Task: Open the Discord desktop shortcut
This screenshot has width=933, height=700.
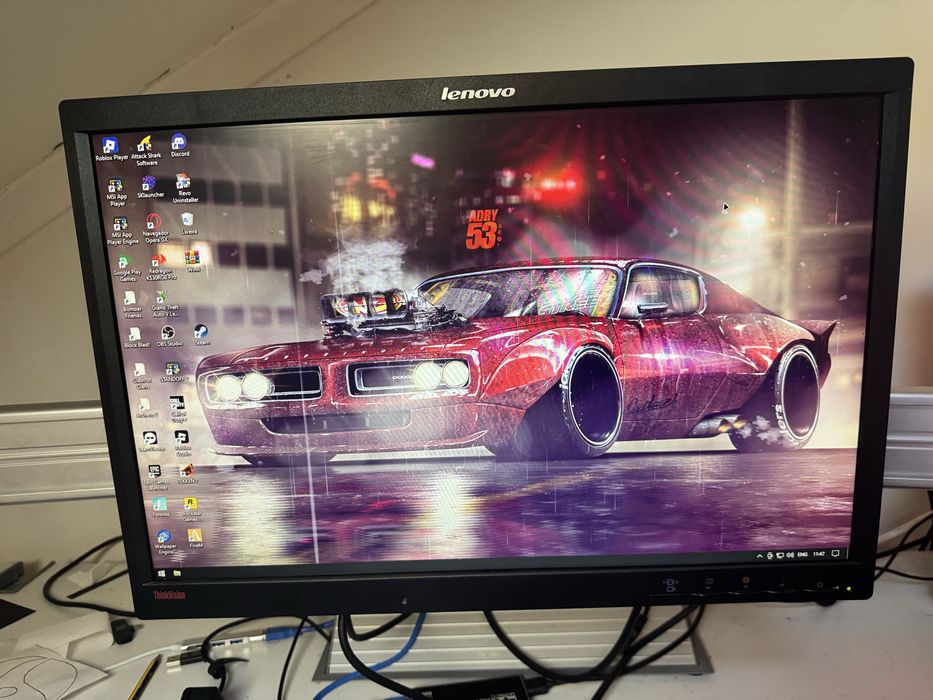Action: coord(179,145)
